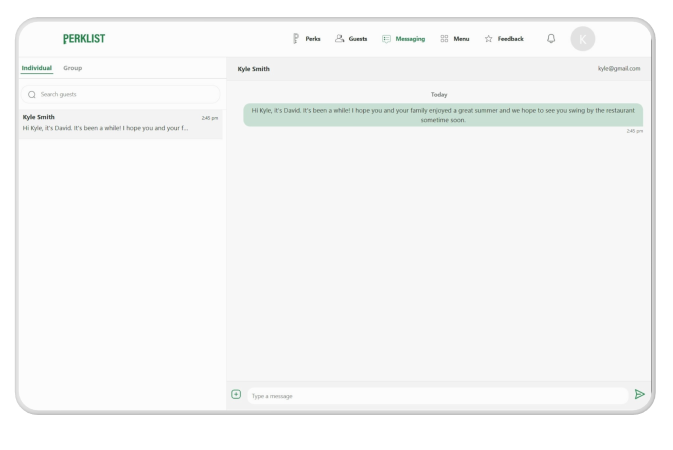Click the Feedback star icon
The height and width of the screenshot is (450, 673).
(488, 39)
